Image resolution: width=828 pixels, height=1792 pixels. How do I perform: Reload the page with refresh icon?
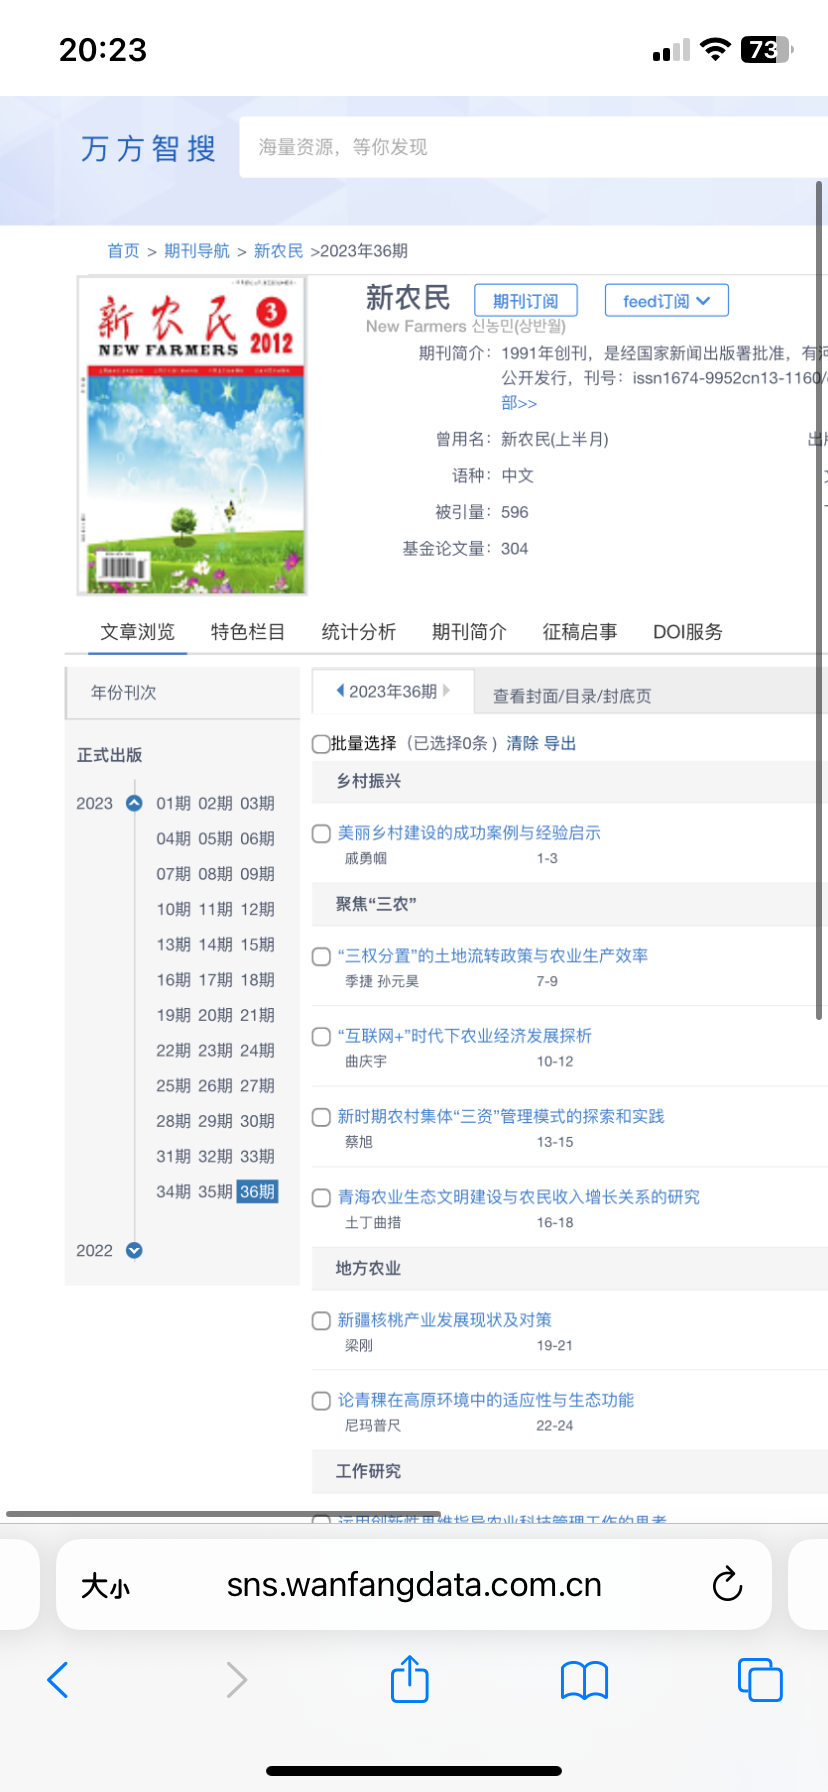pyautogui.click(x=727, y=1584)
